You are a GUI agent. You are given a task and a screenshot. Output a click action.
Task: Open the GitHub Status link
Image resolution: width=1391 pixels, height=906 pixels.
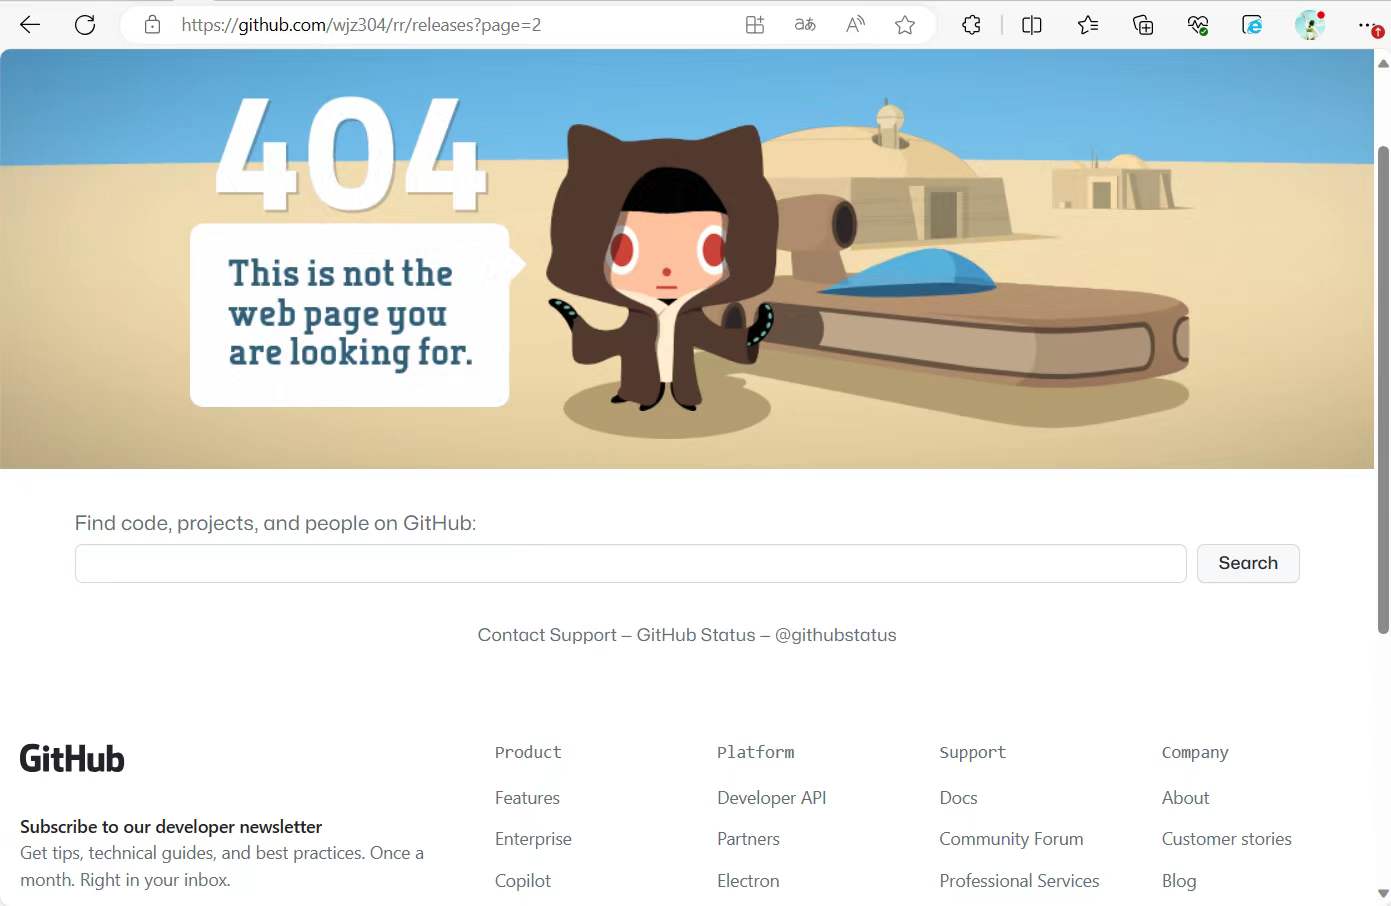[696, 635]
